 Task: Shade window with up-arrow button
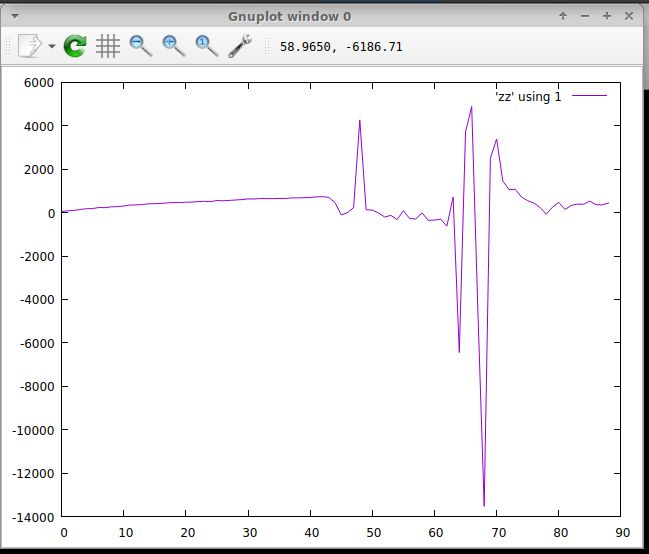tap(563, 16)
